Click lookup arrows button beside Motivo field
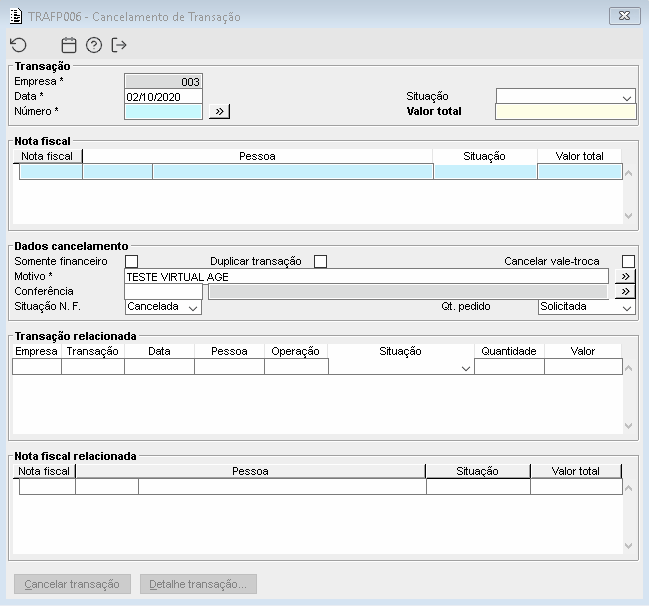Viewport: 649px width, 606px height. [x=625, y=276]
